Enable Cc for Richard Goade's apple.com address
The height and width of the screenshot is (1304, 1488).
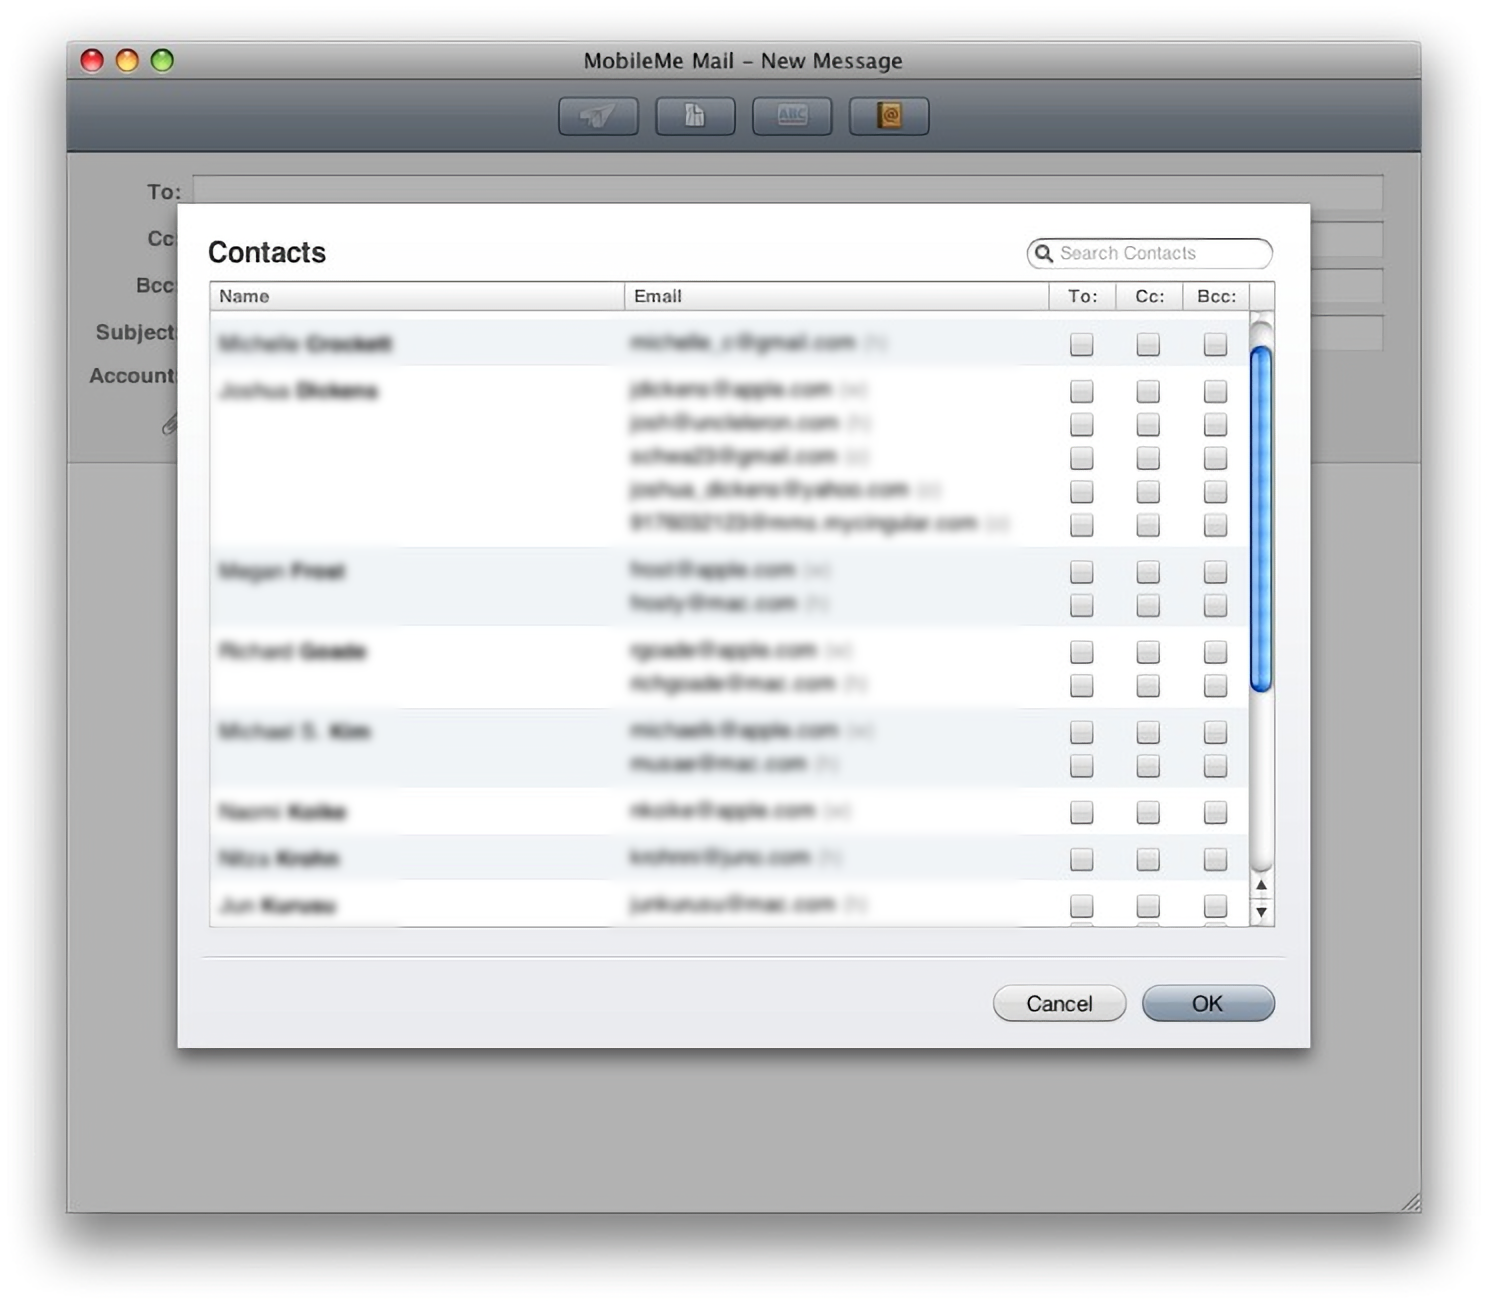tap(1147, 650)
